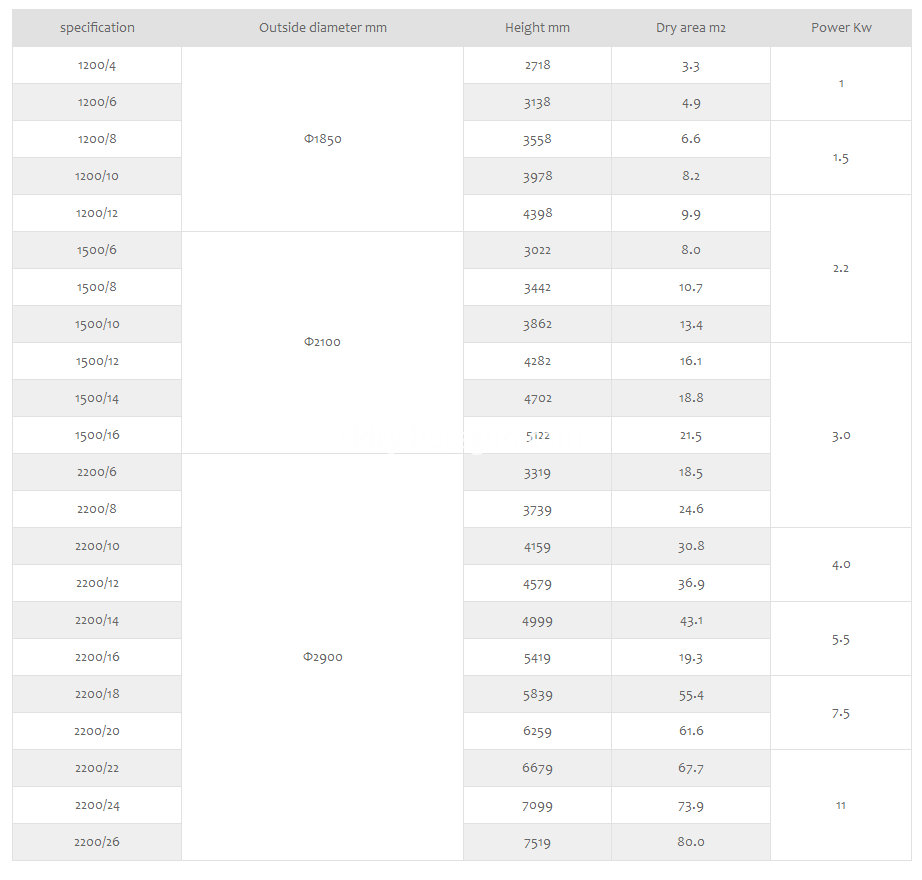Click the 2200/26 specification cell
This screenshot has width=922, height=880.
click(97, 842)
